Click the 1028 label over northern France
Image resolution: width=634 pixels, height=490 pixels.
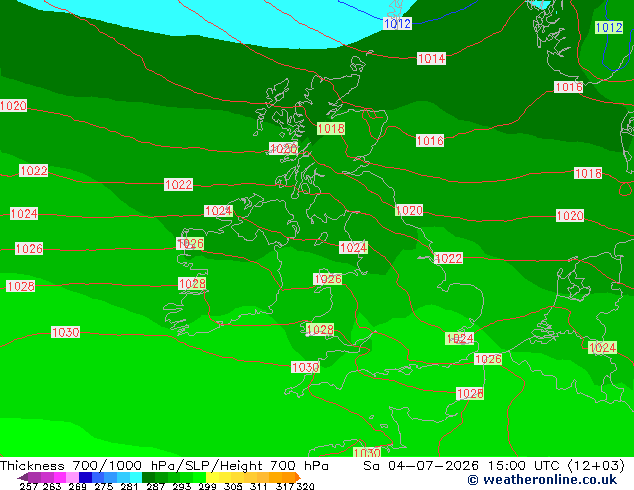click(x=470, y=393)
